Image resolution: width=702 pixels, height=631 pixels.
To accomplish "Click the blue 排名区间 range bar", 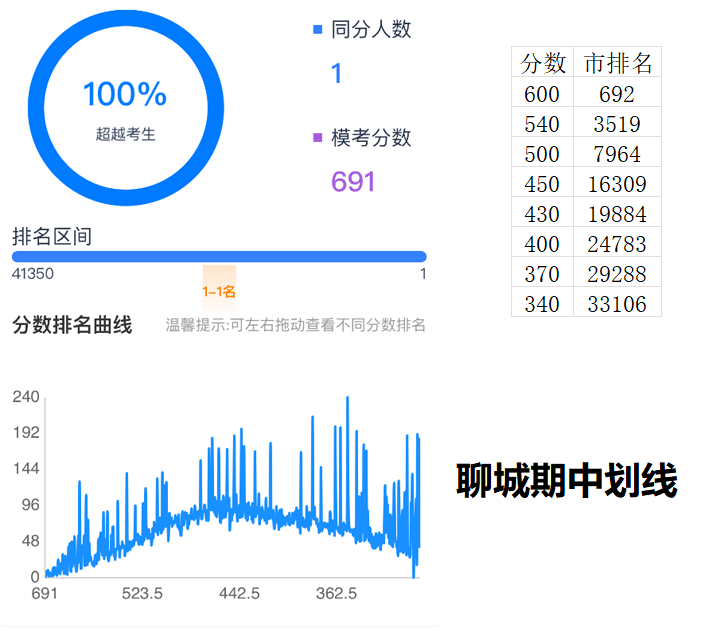I will [x=219, y=256].
